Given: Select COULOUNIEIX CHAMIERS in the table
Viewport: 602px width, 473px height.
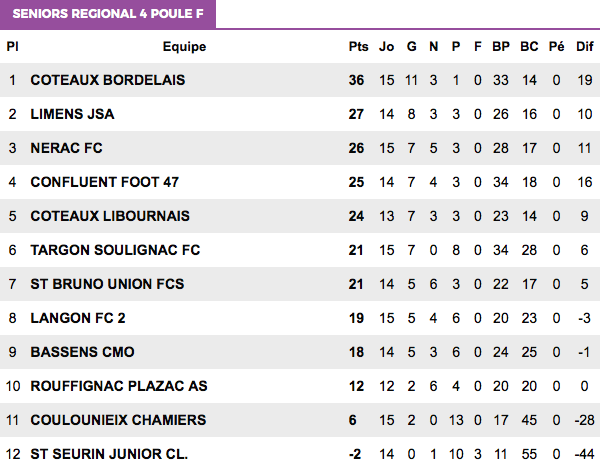Looking at the screenshot, I should [x=118, y=420].
